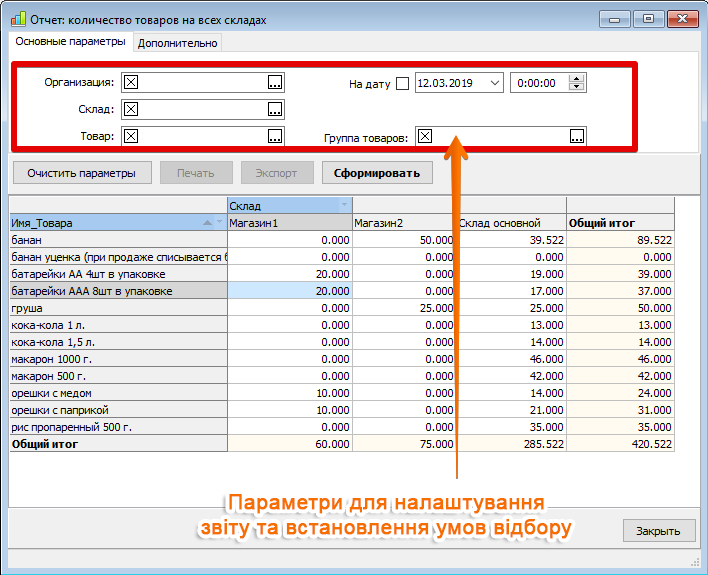Select the Общий итог row label
Image resolution: width=708 pixels, height=575 pixels.
click(x=118, y=444)
